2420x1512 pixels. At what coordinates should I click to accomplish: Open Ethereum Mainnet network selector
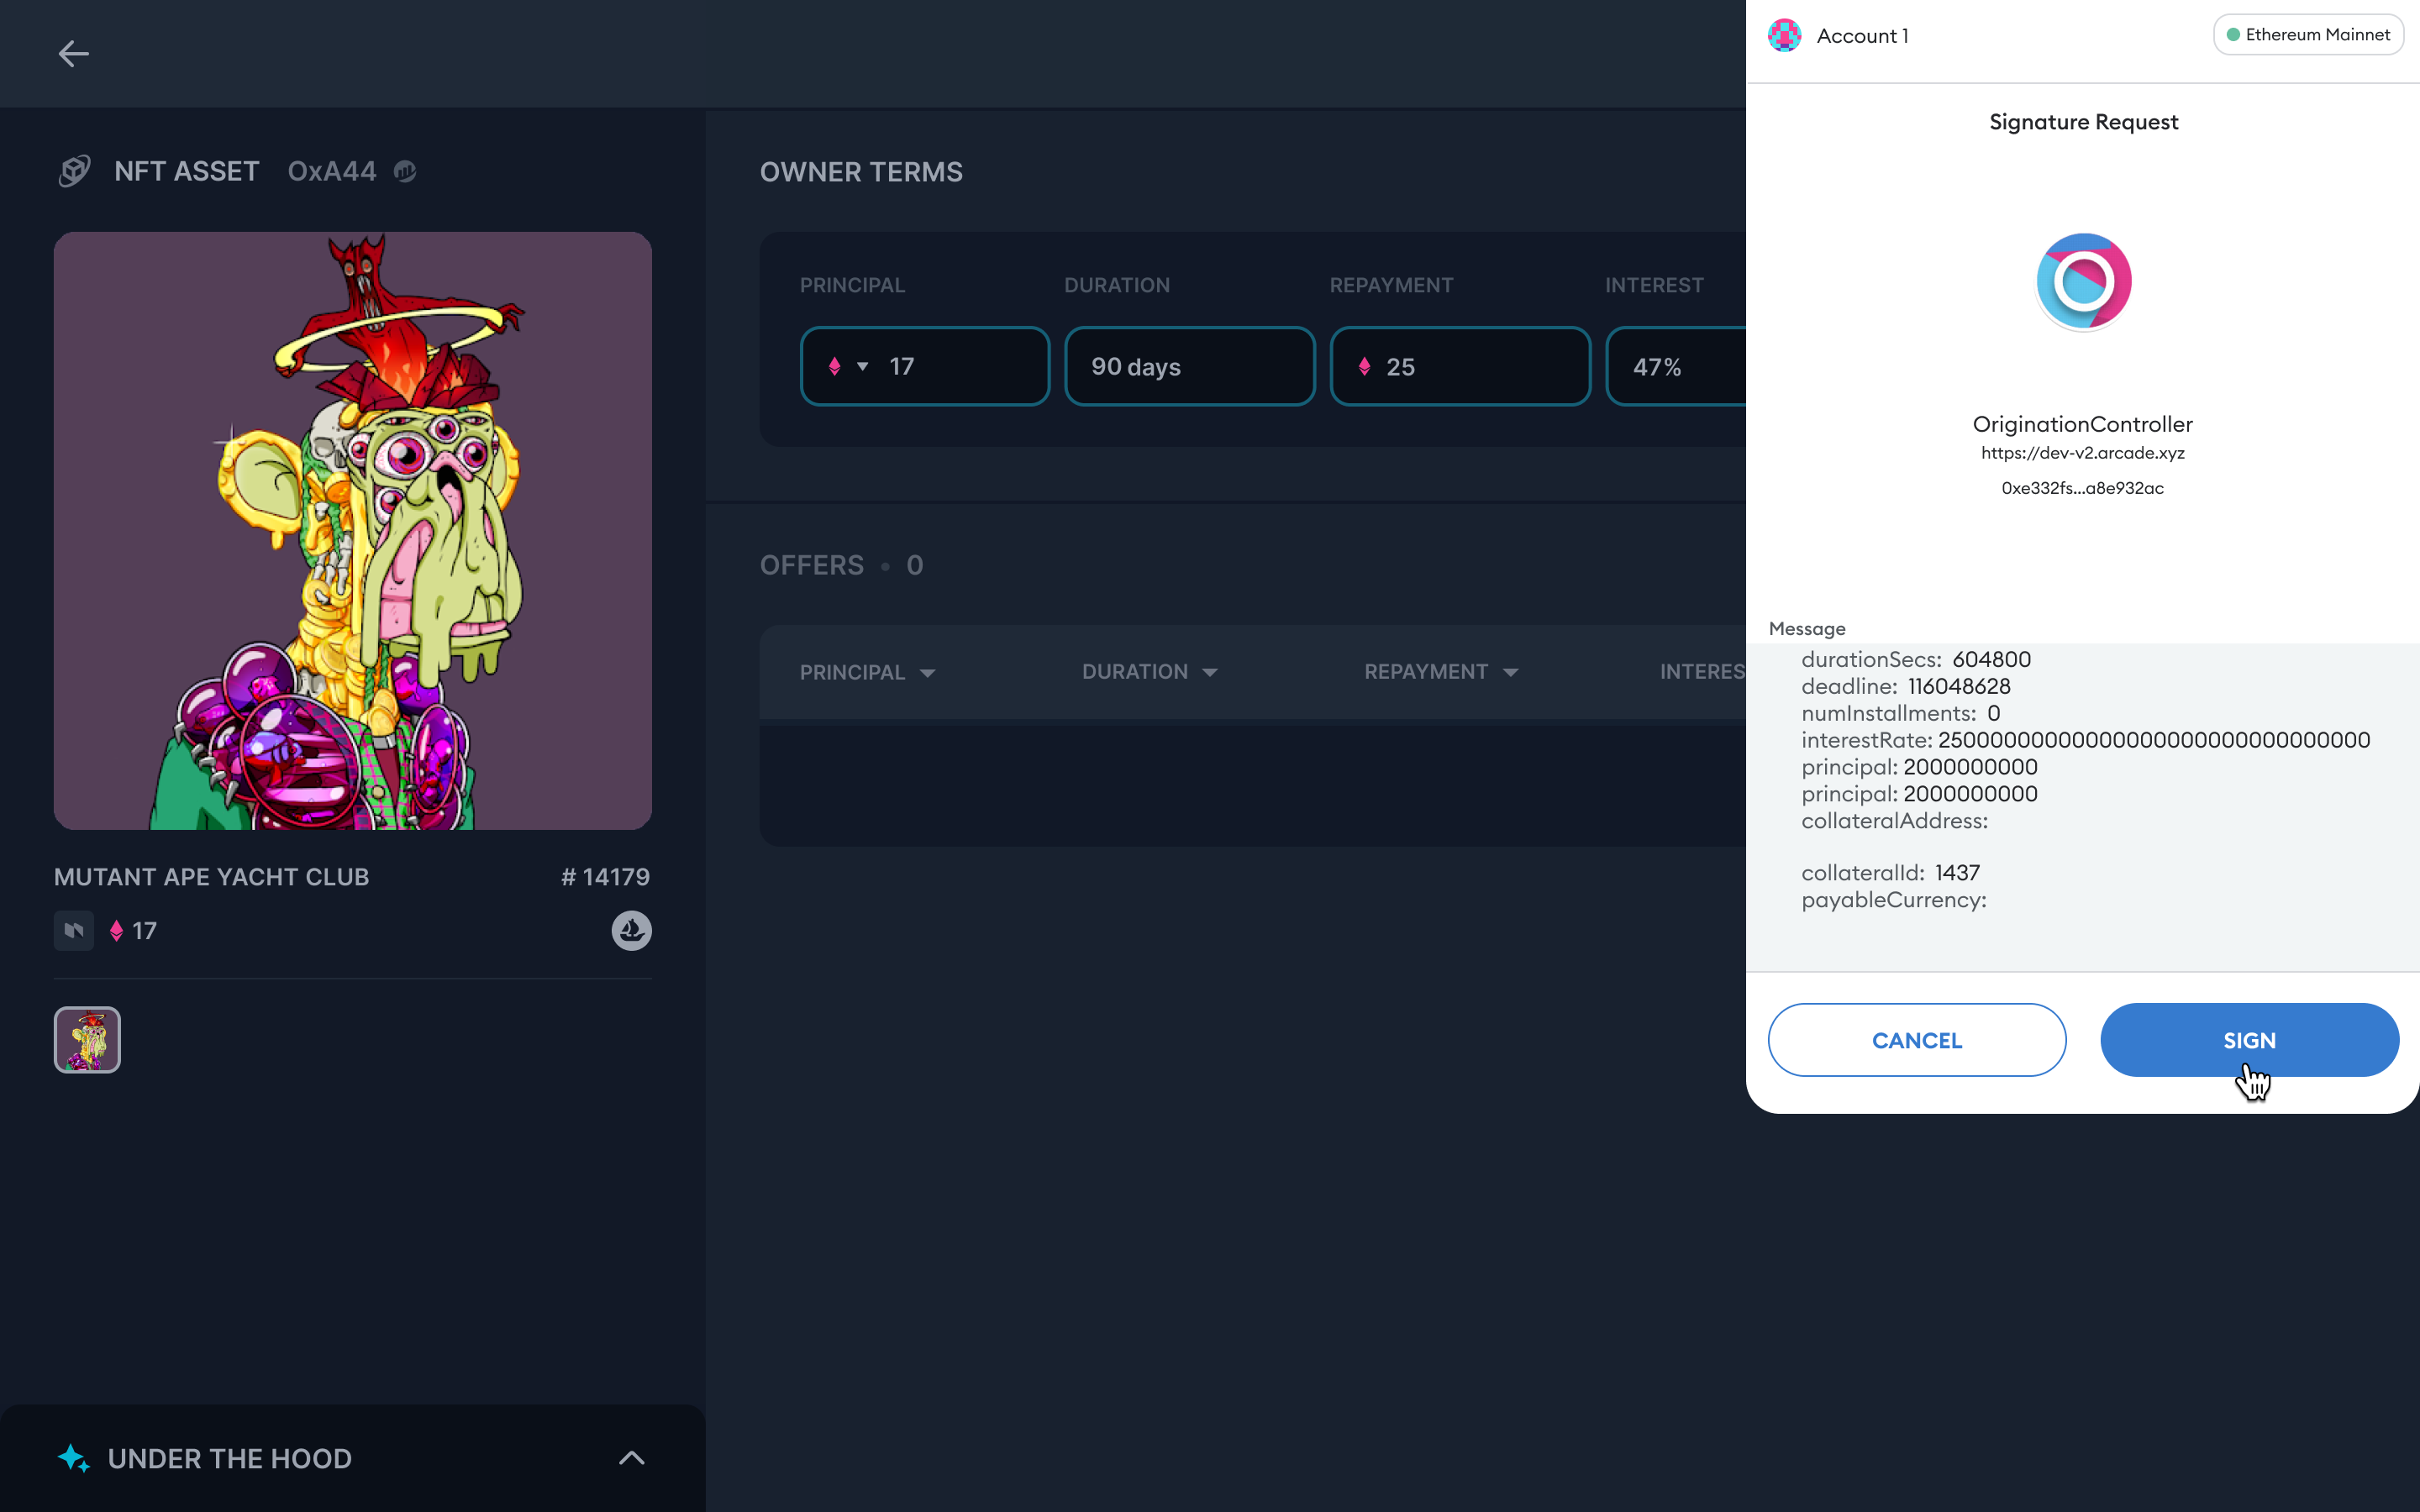(x=2308, y=35)
